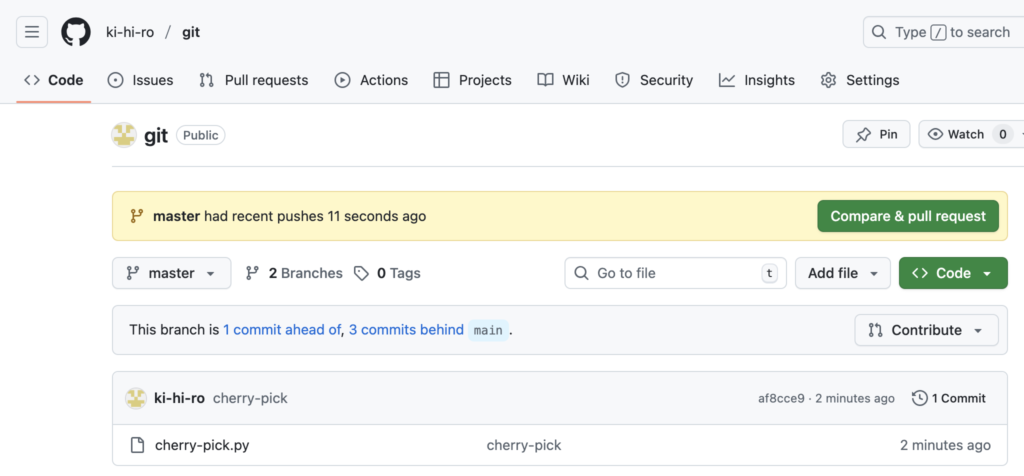This screenshot has height=476, width=1024.
Task: Expand the master branch selector dropdown
Action: [x=172, y=273]
